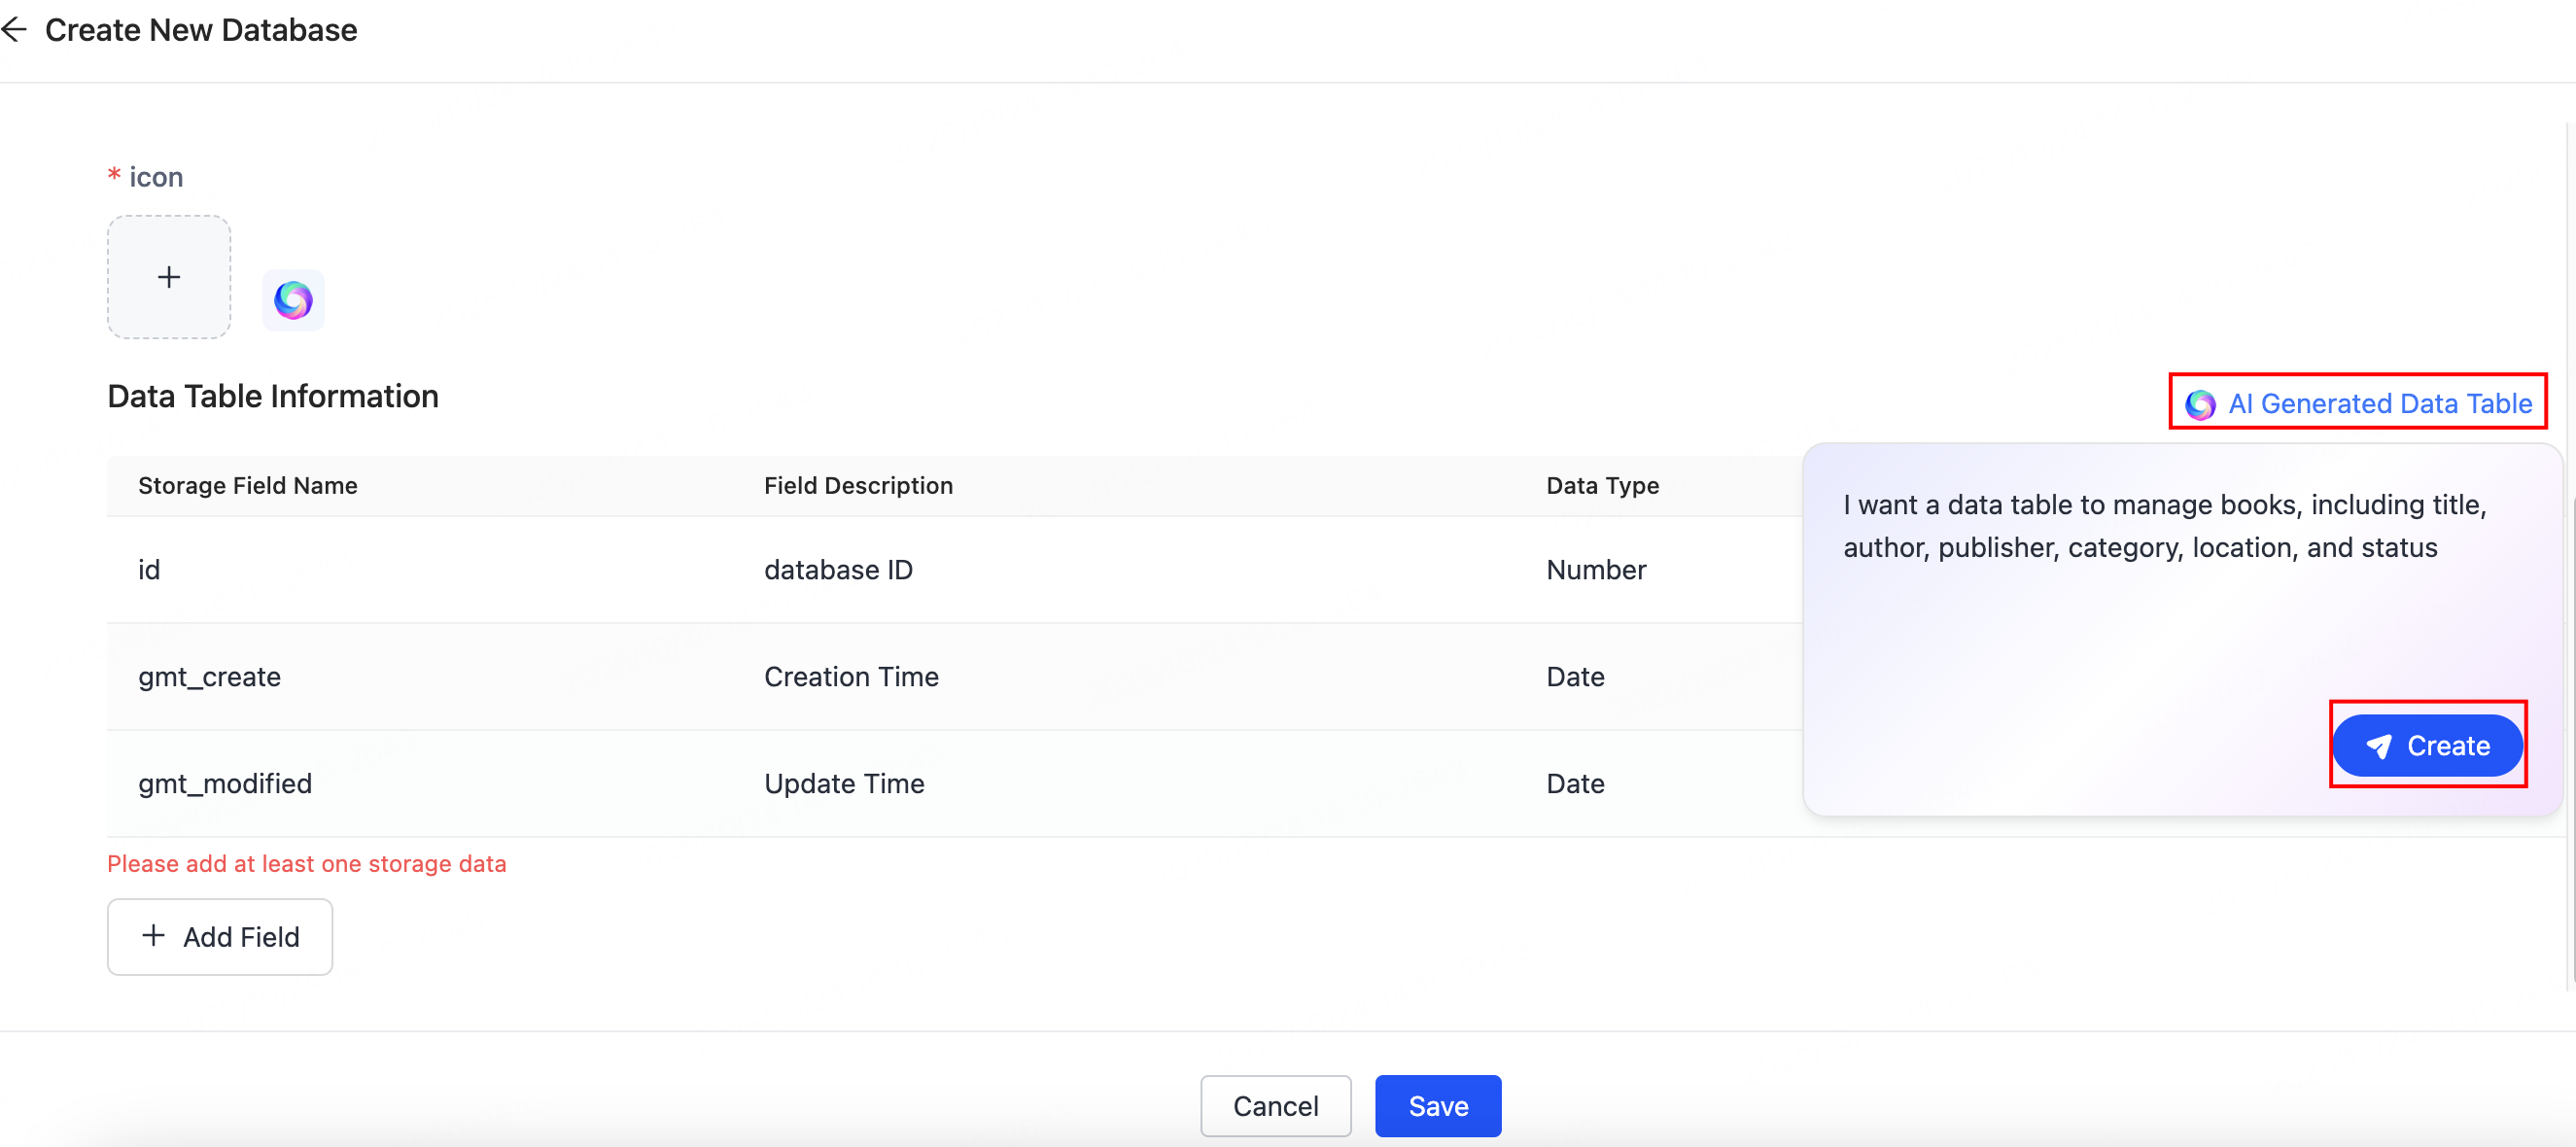The width and height of the screenshot is (2576, 1147).
Task: Click the Field Description column header
Action: (x=858, y=486)
